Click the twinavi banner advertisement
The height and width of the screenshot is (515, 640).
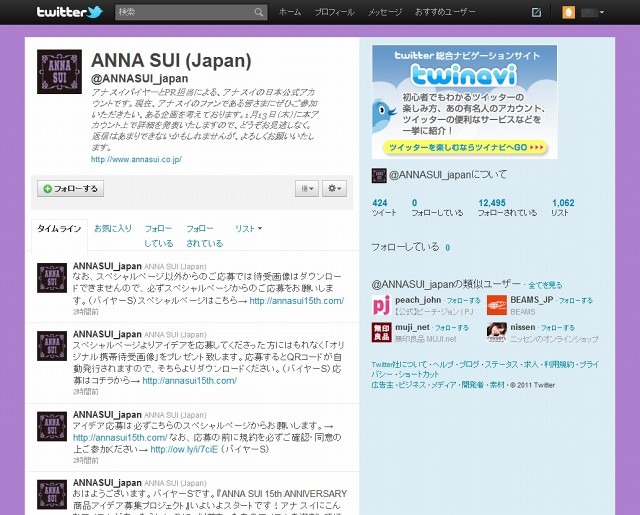pyautogui.click(x=464, y=102)
